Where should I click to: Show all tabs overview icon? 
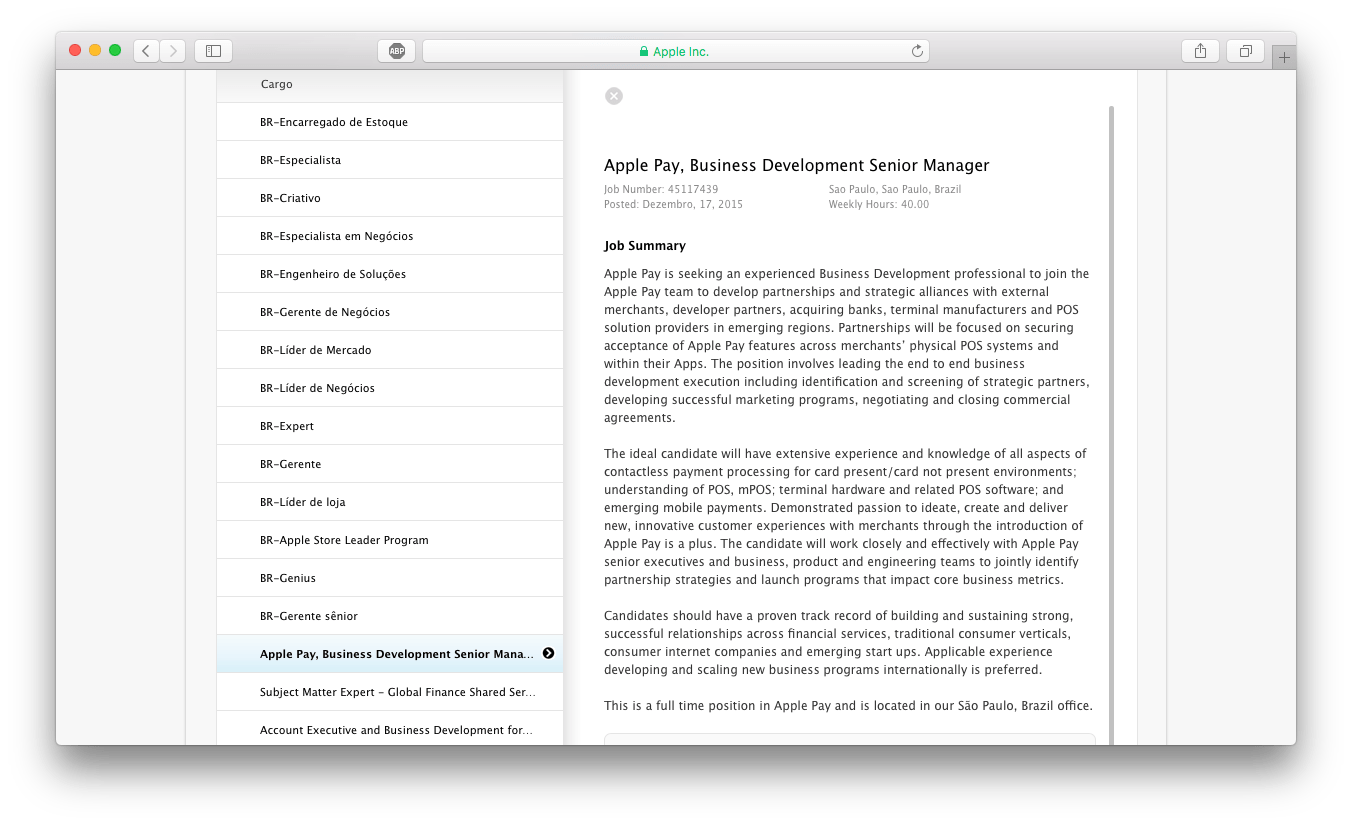[x=1246, y=51]
